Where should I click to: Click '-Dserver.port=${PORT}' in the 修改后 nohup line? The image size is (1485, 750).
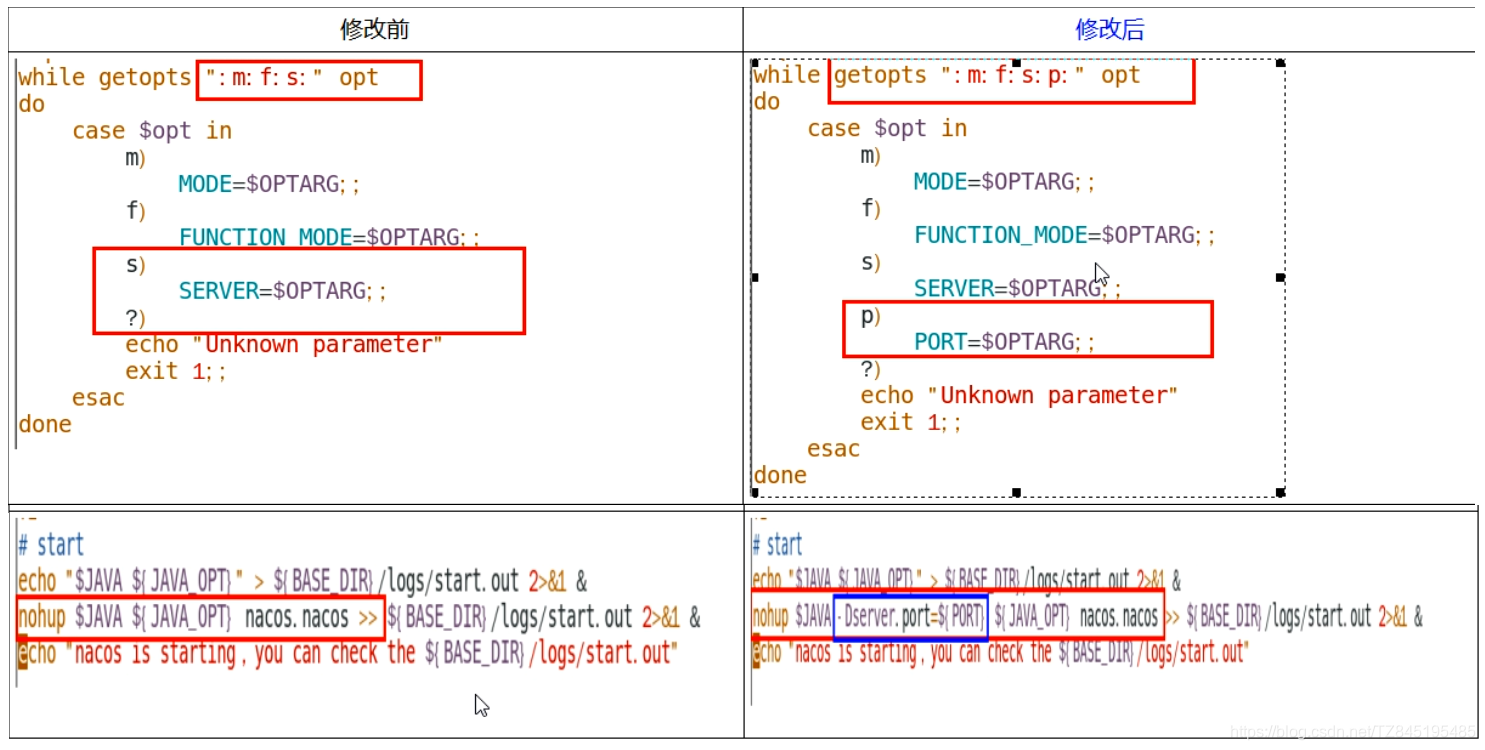(x=910, y=617)
